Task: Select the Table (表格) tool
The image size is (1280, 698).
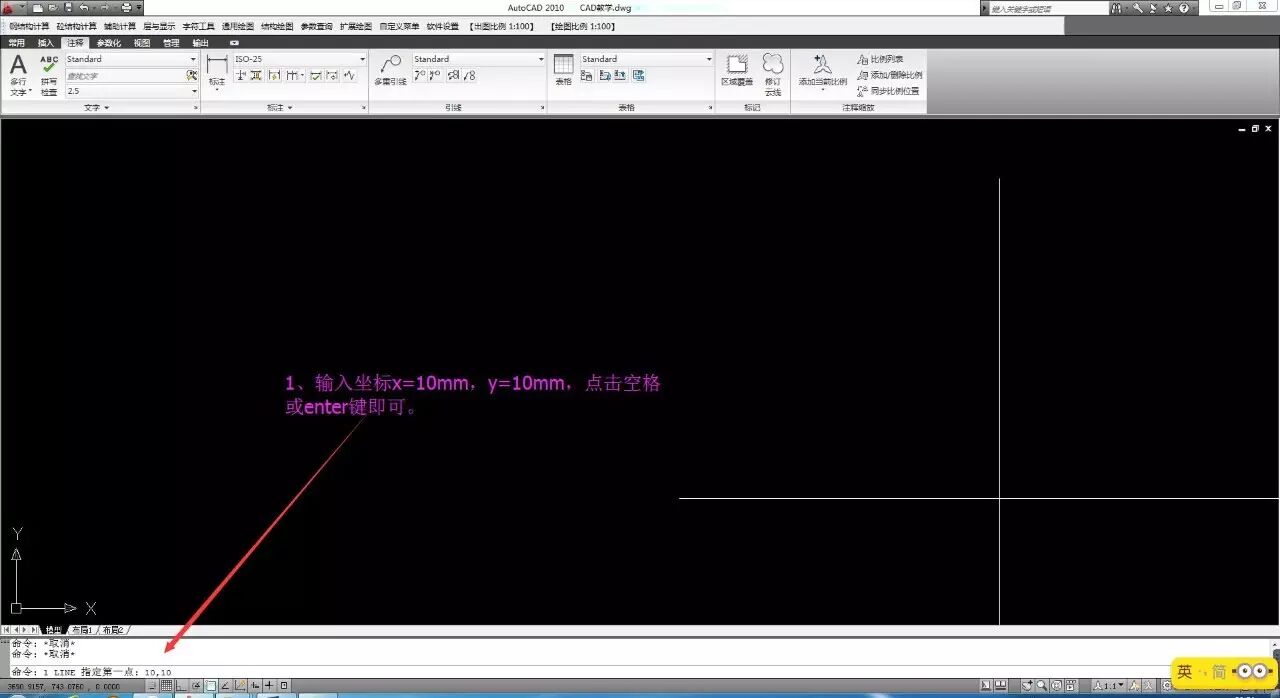Action: pyautogui.click(x=563, y=69)
